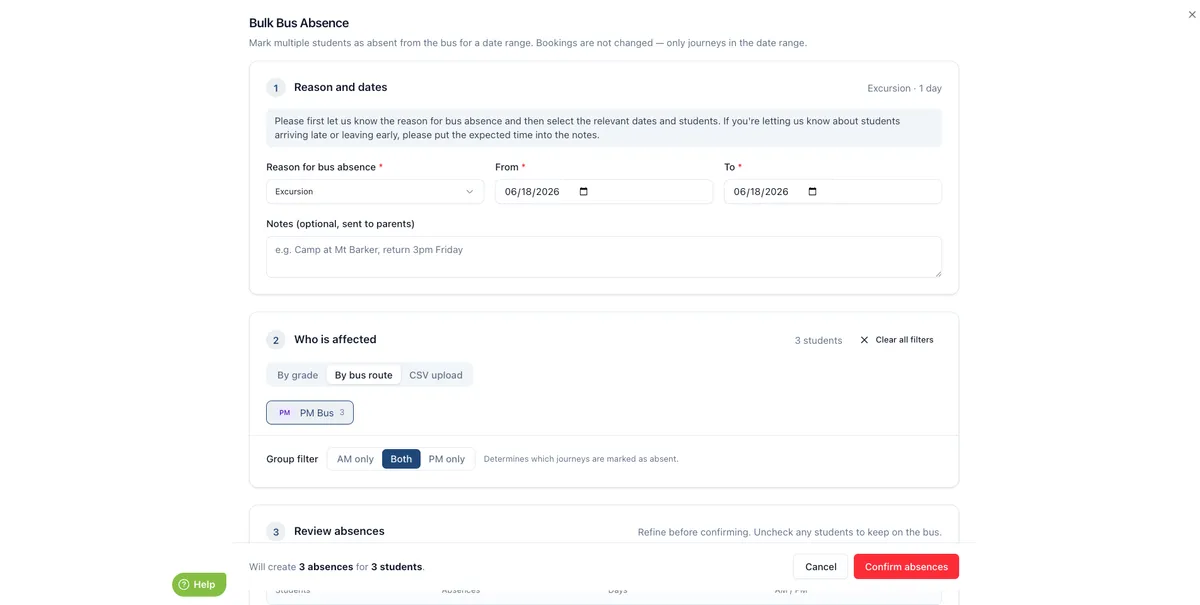1200x605 pixels.
Task: Click the 'Determines which journeys are marked' hint
Action: click(581, 459)
